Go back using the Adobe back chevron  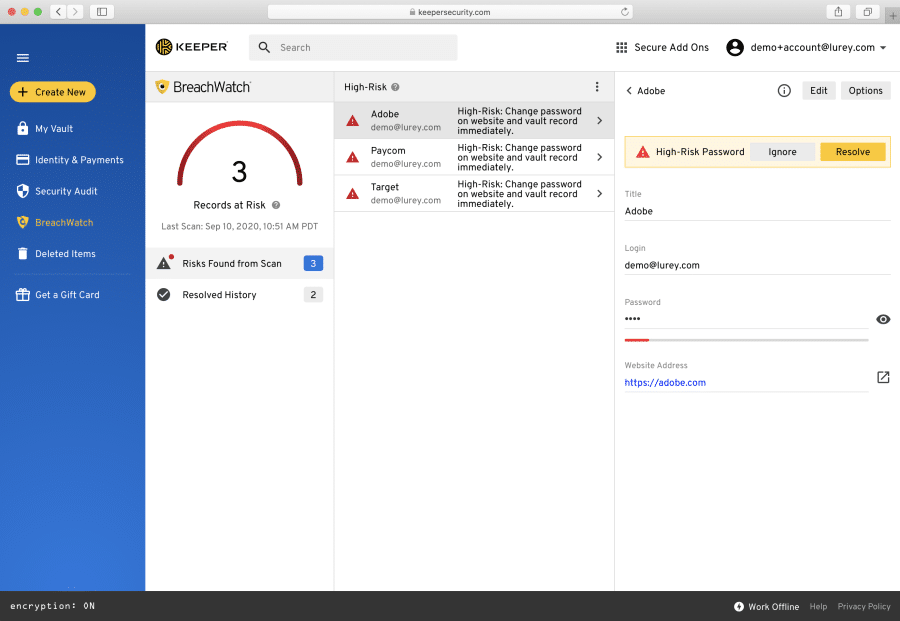click(629, 91)
